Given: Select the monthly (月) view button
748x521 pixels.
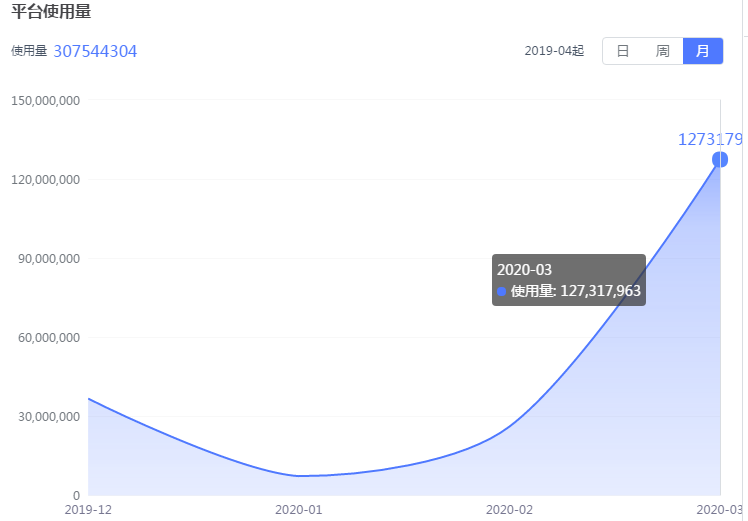Looking at the screenshot, I should coord(702,51).
